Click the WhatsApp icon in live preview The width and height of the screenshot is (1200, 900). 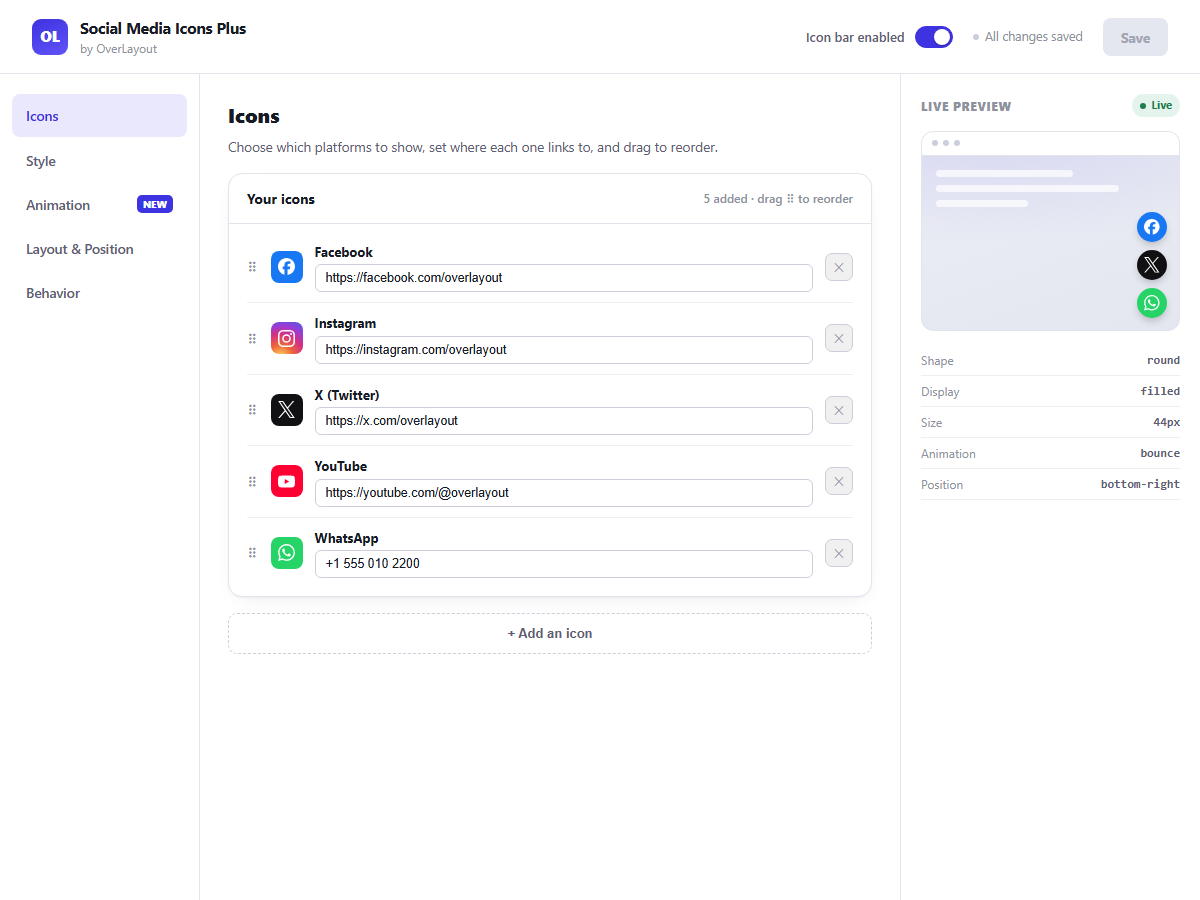point(1152,303)
